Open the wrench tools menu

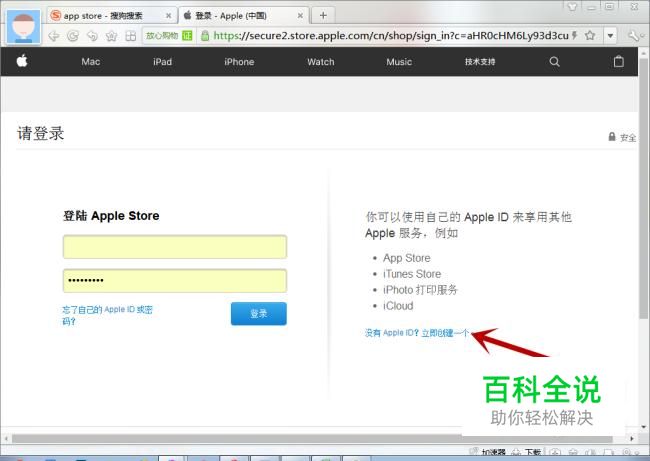point(633,36)
